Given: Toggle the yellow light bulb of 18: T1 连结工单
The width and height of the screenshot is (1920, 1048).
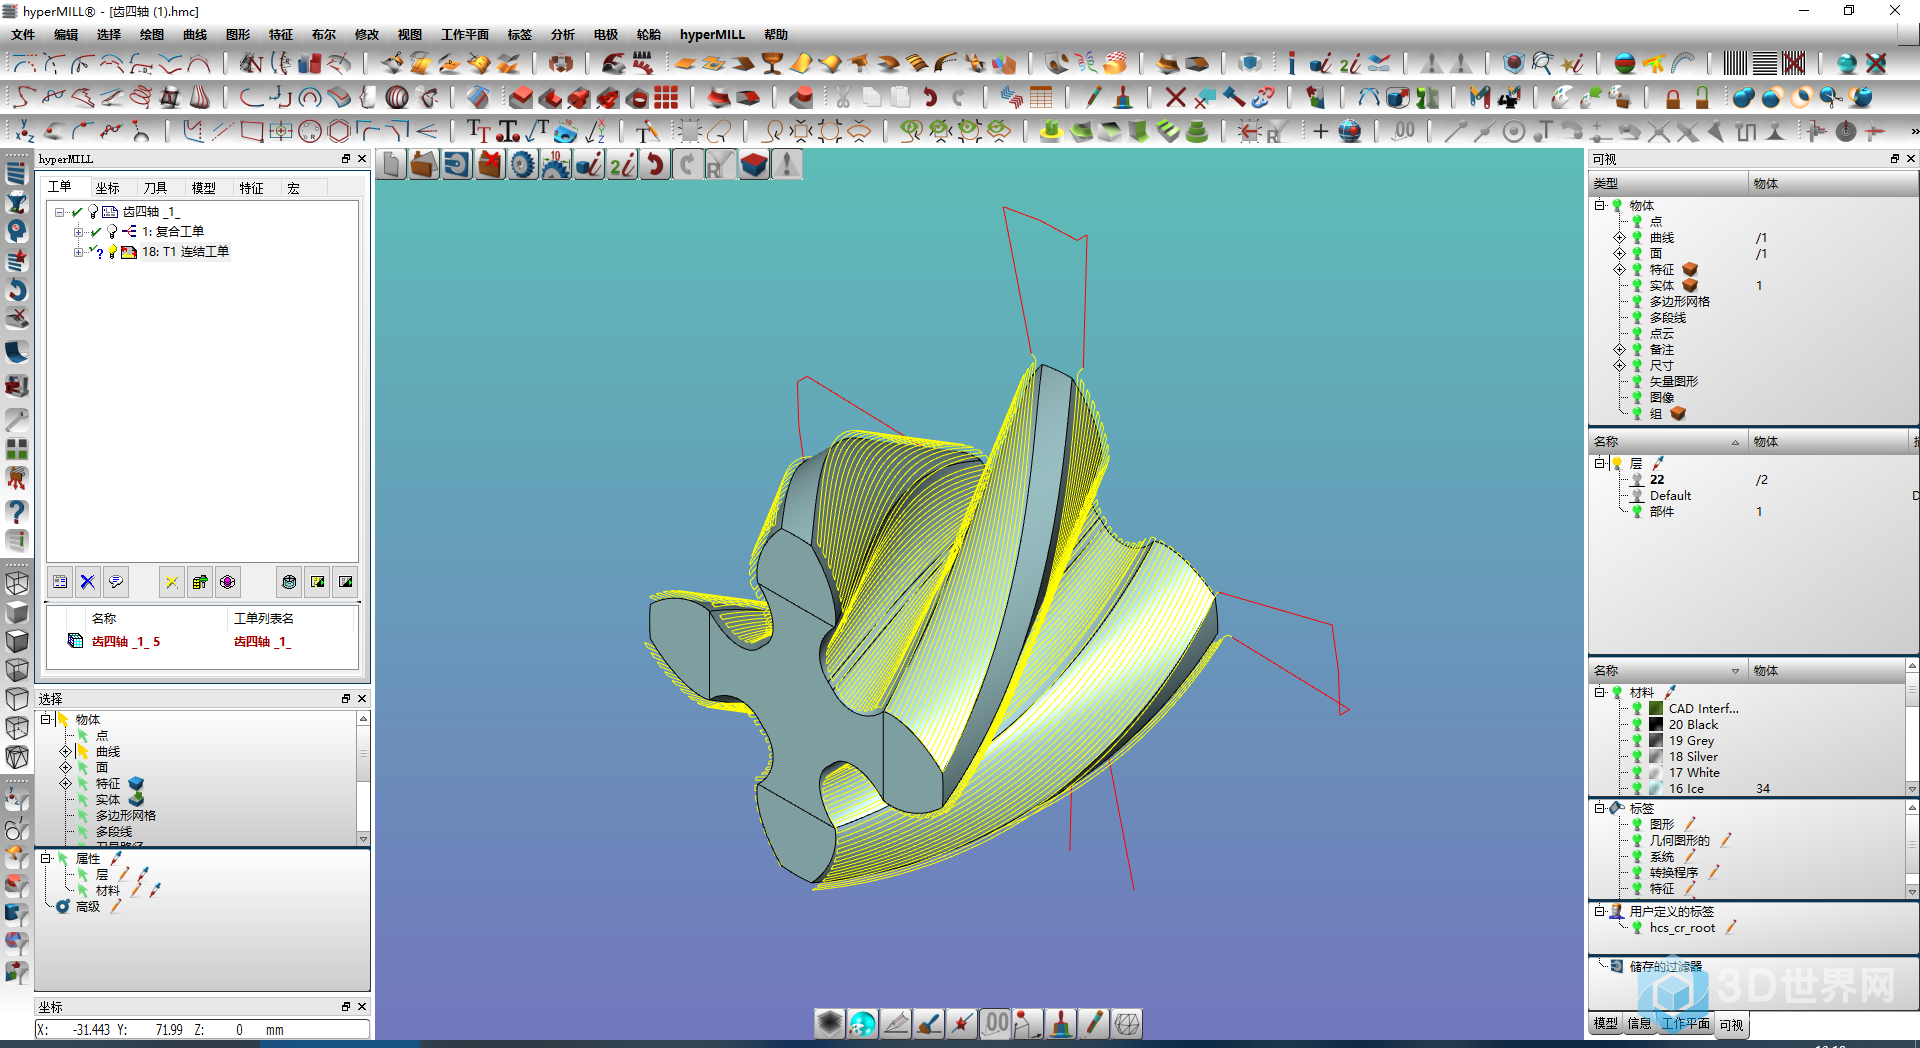Looking at the screenshot, I should point(112,252).
